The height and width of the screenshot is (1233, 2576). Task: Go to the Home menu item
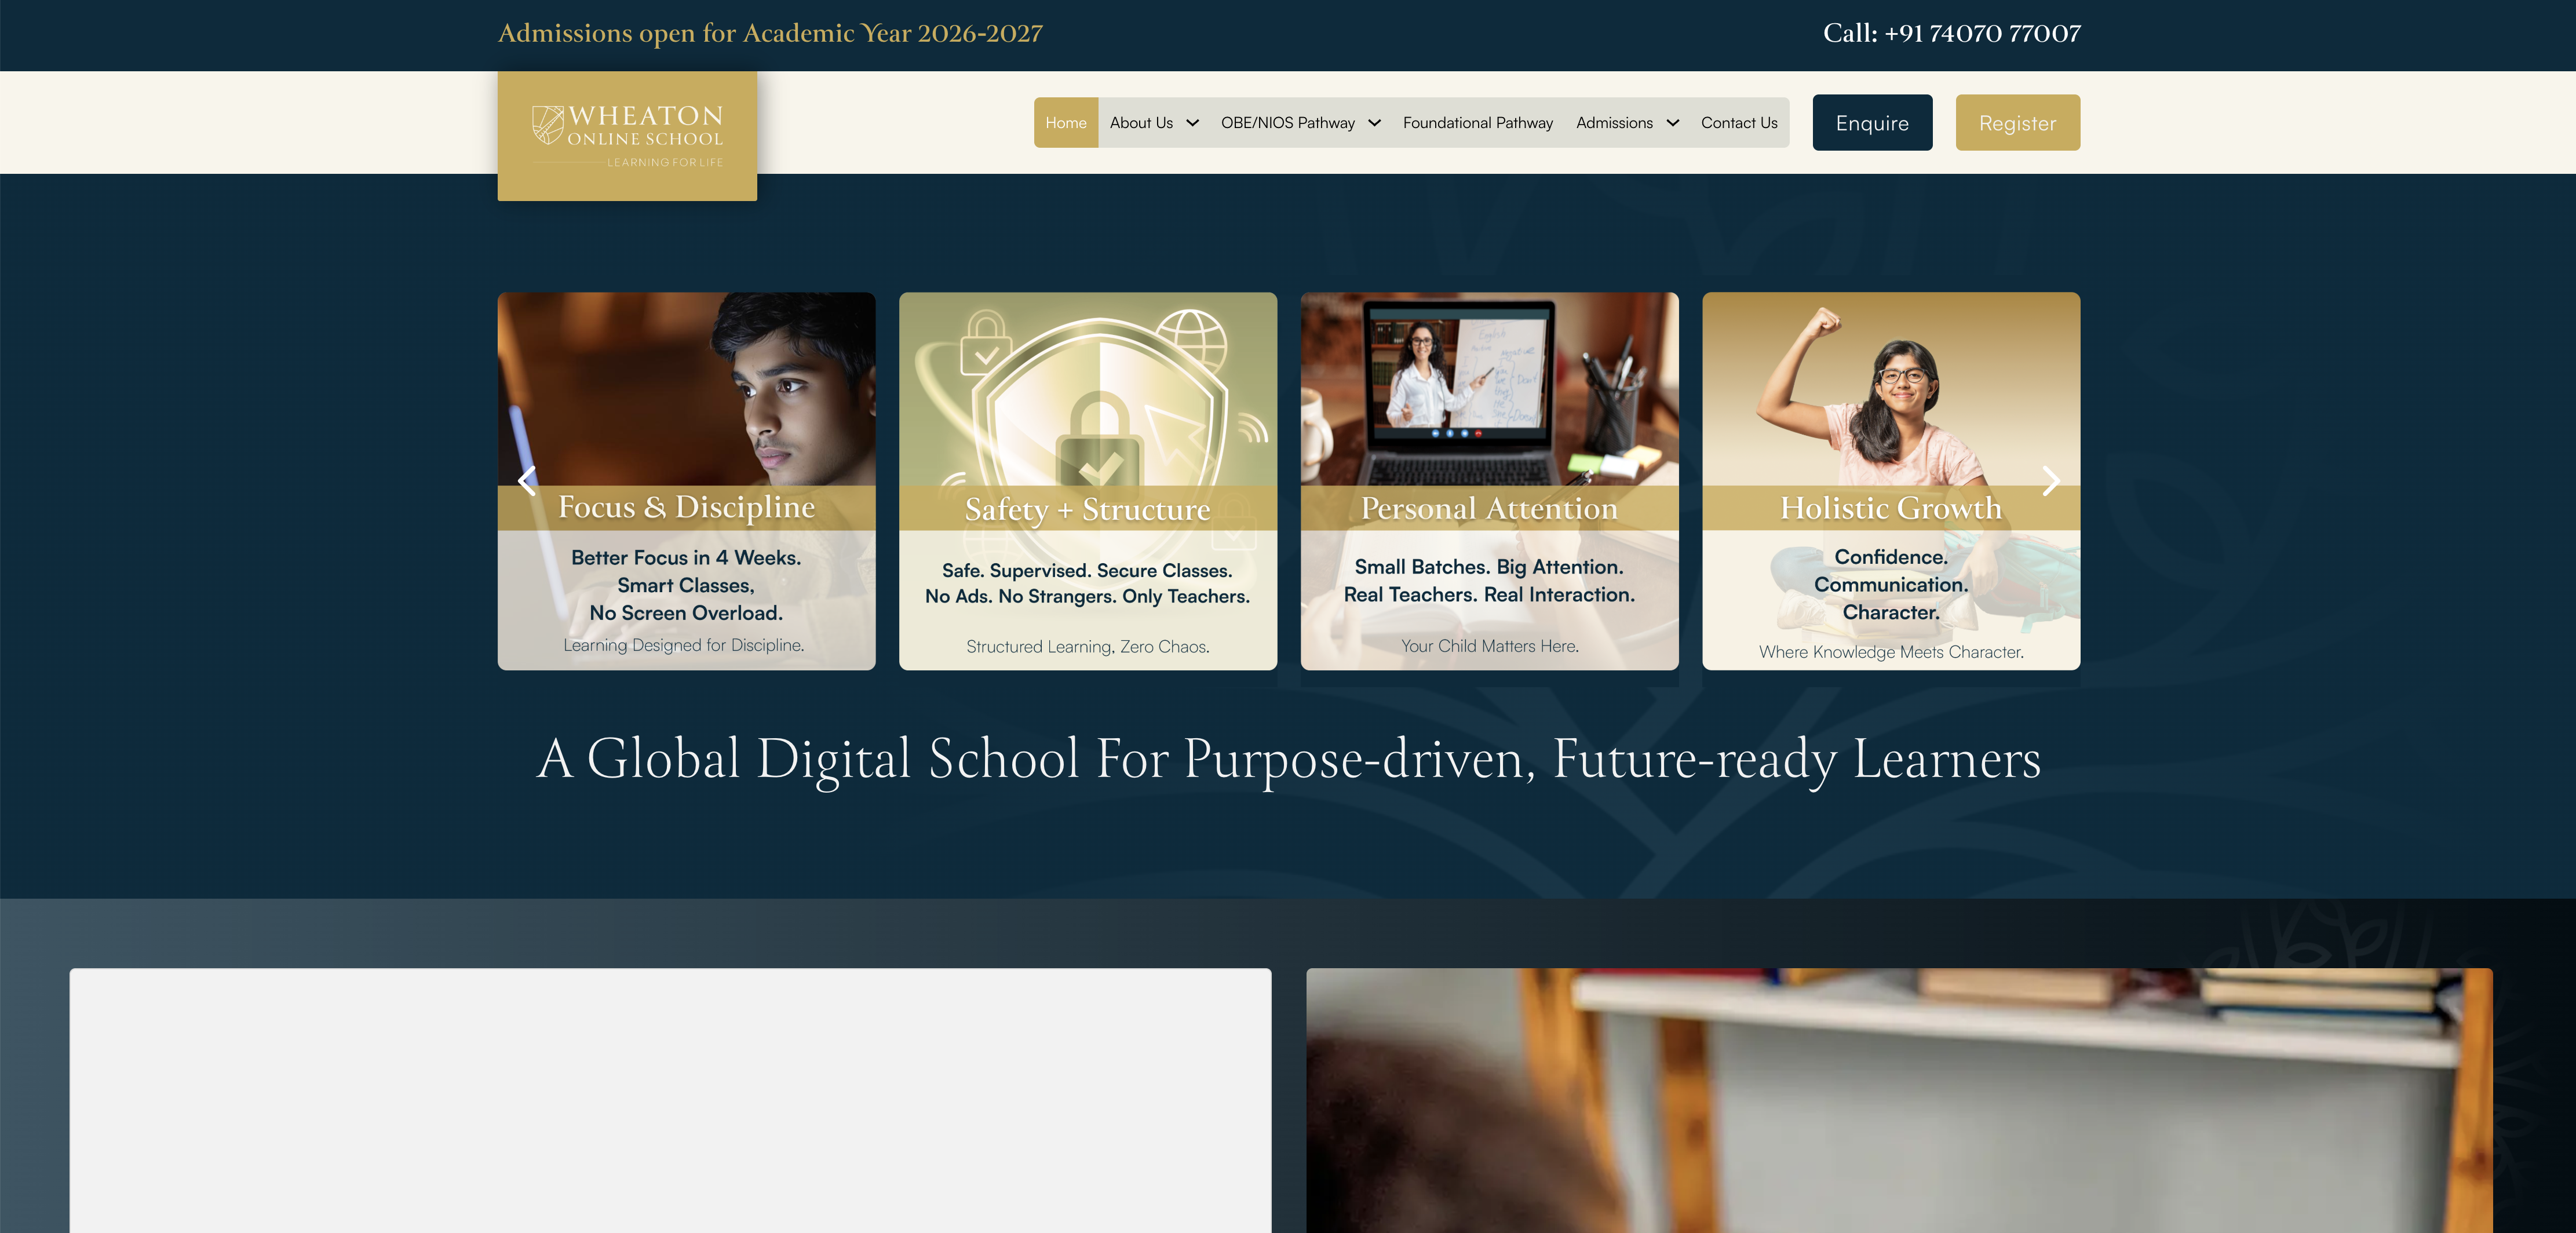(x=1066, y=123)
